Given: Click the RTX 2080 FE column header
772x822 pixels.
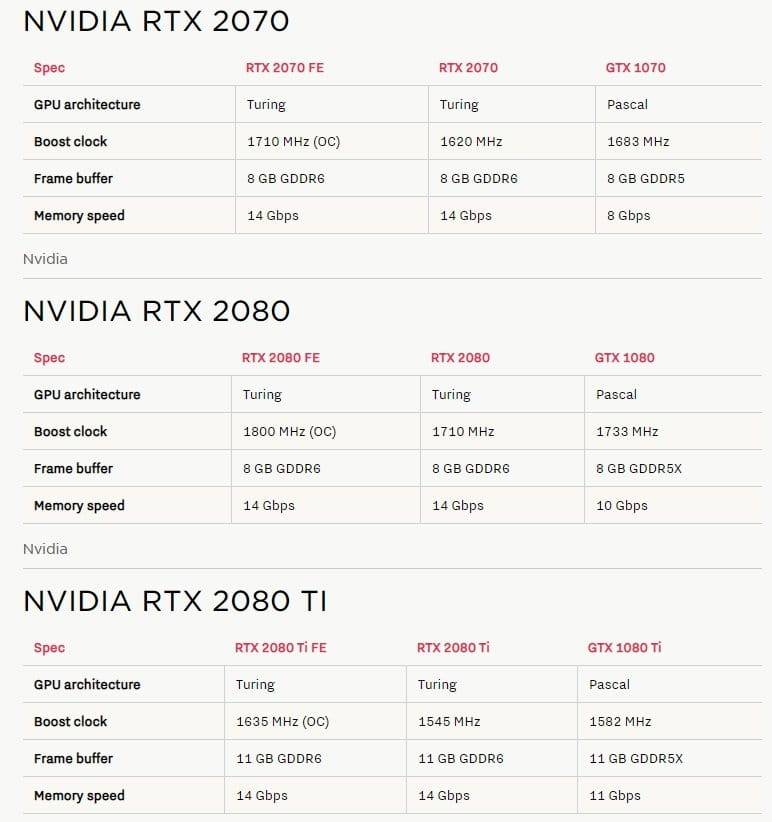Looking at the screenshot, I should (280, 358).
